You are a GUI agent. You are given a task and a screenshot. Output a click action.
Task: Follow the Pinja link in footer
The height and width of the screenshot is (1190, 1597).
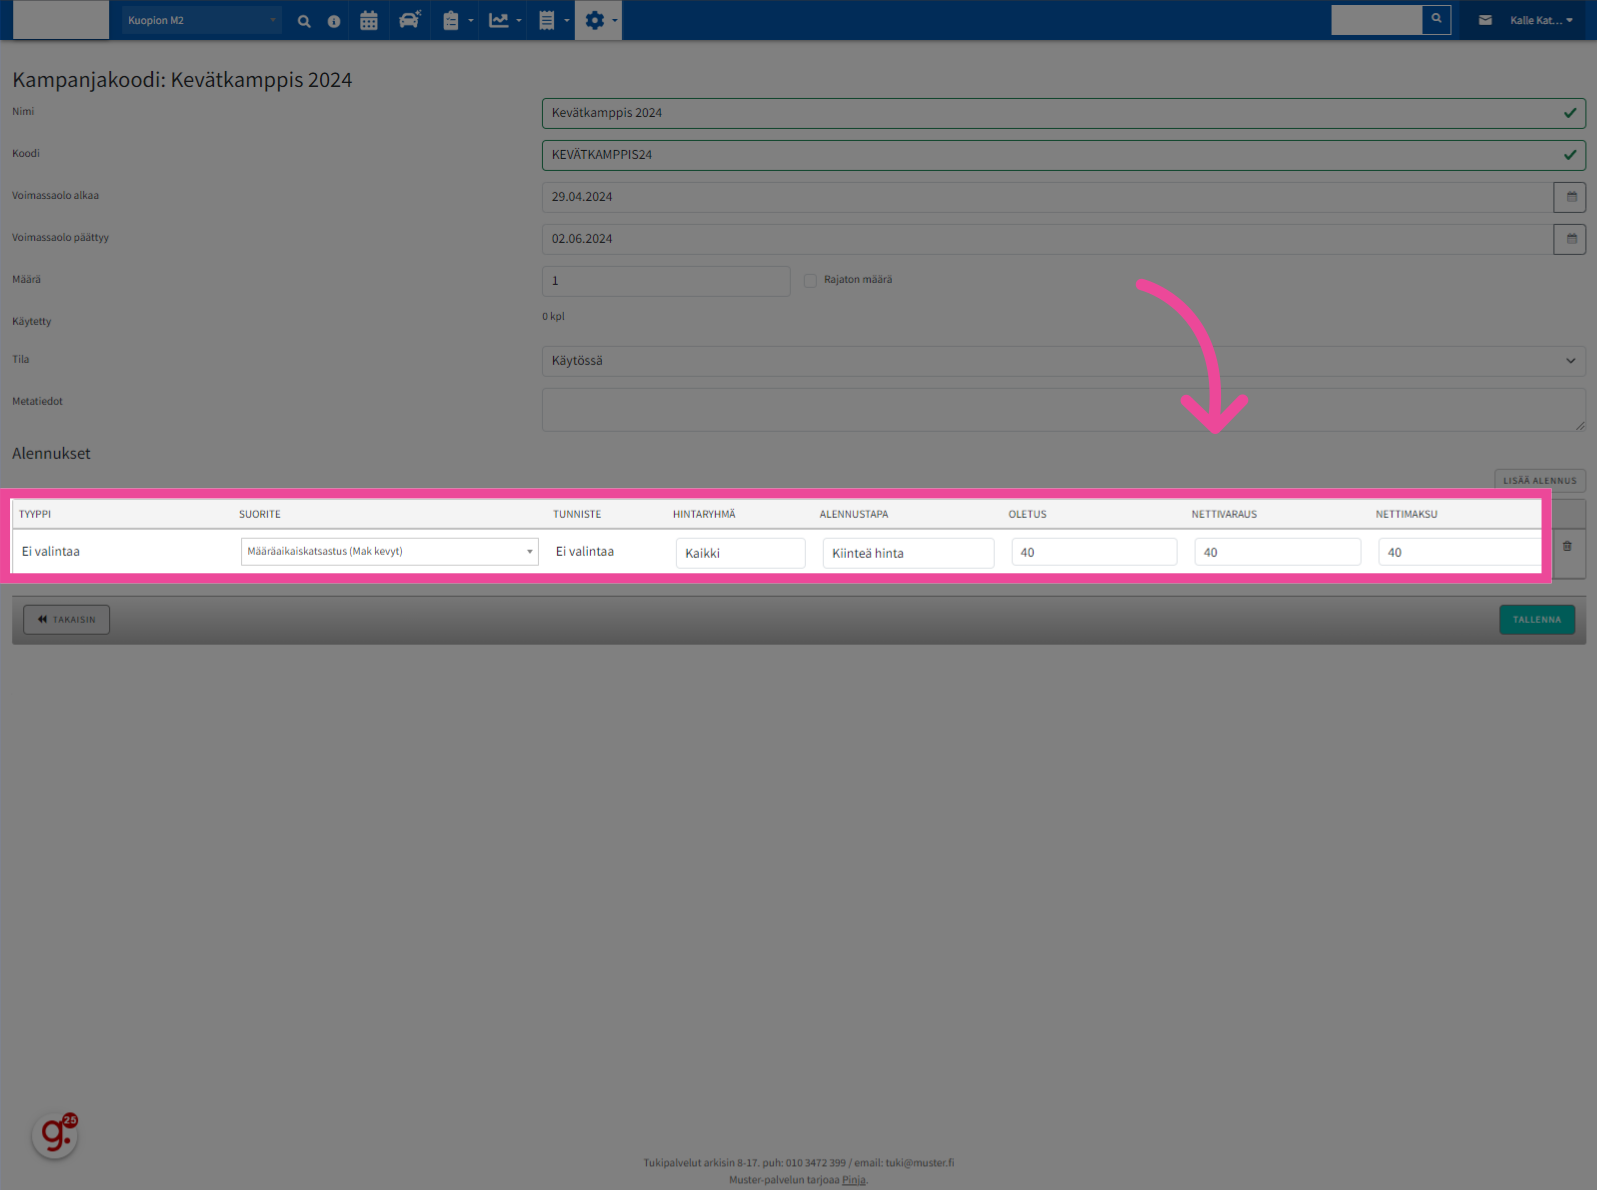pos(853,1180)
